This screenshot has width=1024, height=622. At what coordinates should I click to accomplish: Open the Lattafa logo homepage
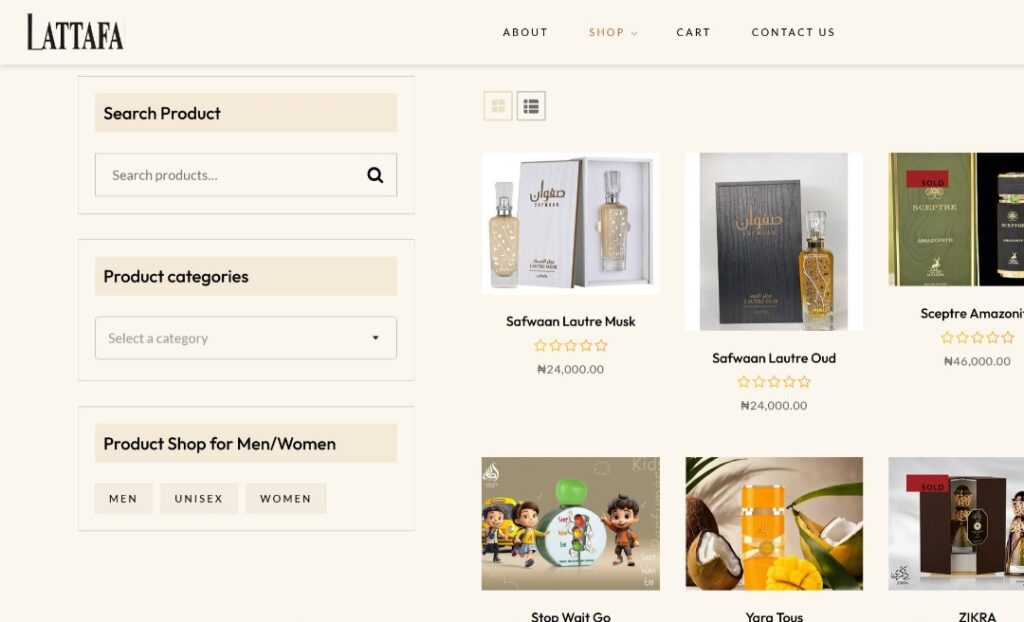click(75, 32)
